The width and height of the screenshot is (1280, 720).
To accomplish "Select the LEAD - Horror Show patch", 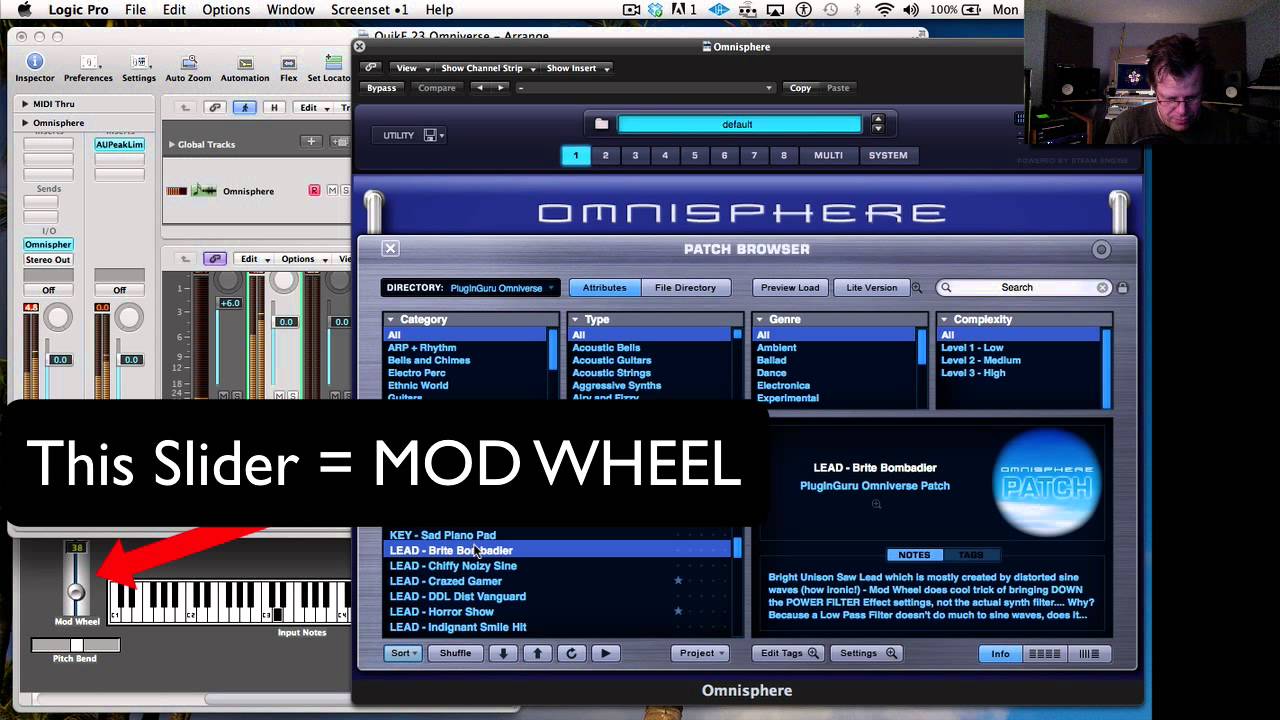I will click(441, 612).
